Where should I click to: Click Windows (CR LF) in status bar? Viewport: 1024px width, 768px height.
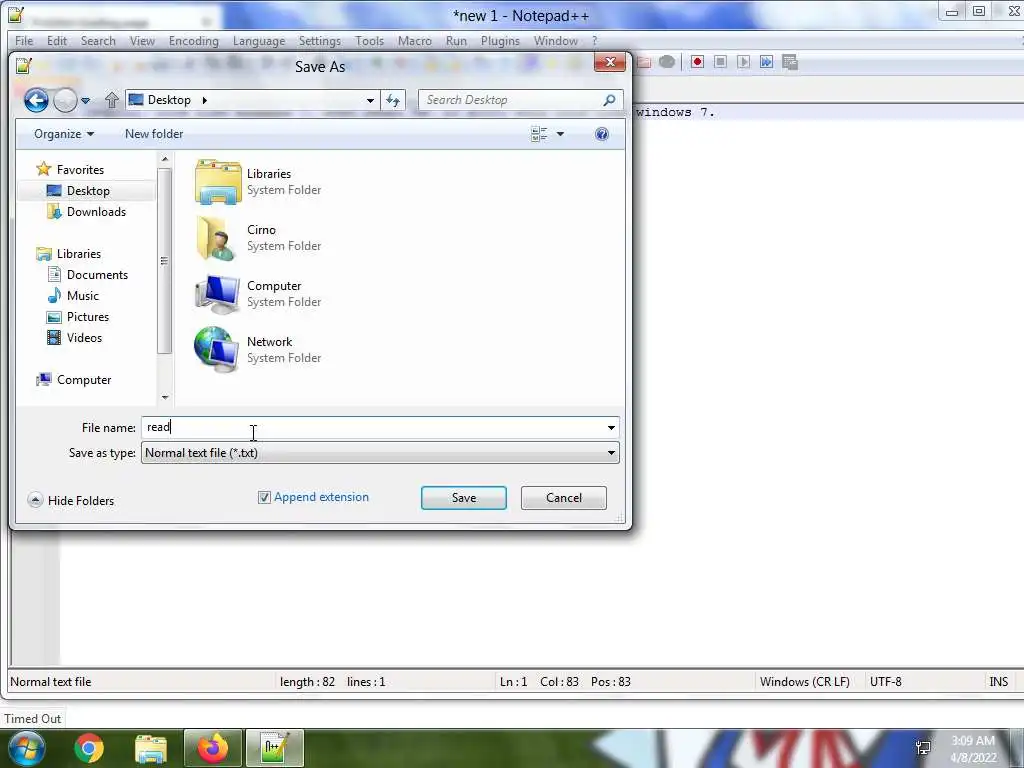coord(805,682)
